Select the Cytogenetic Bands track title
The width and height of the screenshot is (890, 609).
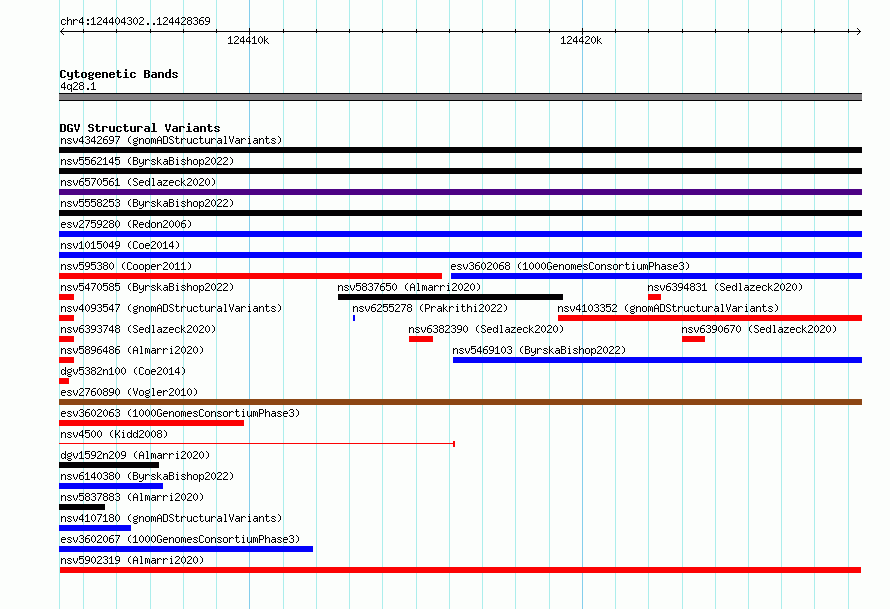pos(119,74)
